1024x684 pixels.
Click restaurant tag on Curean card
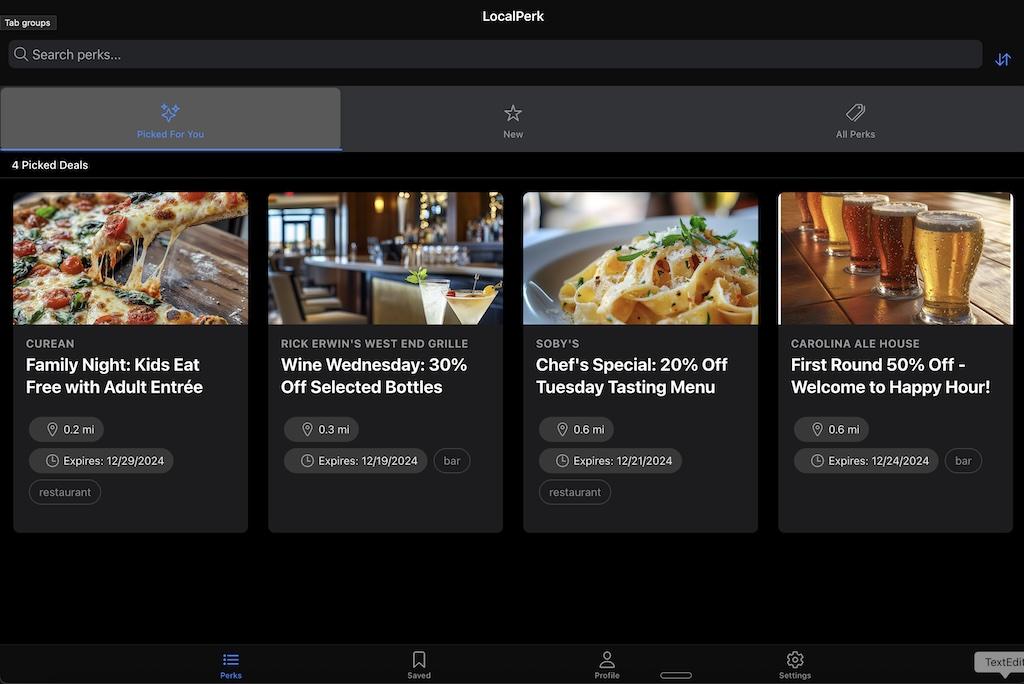coord(65,492)
